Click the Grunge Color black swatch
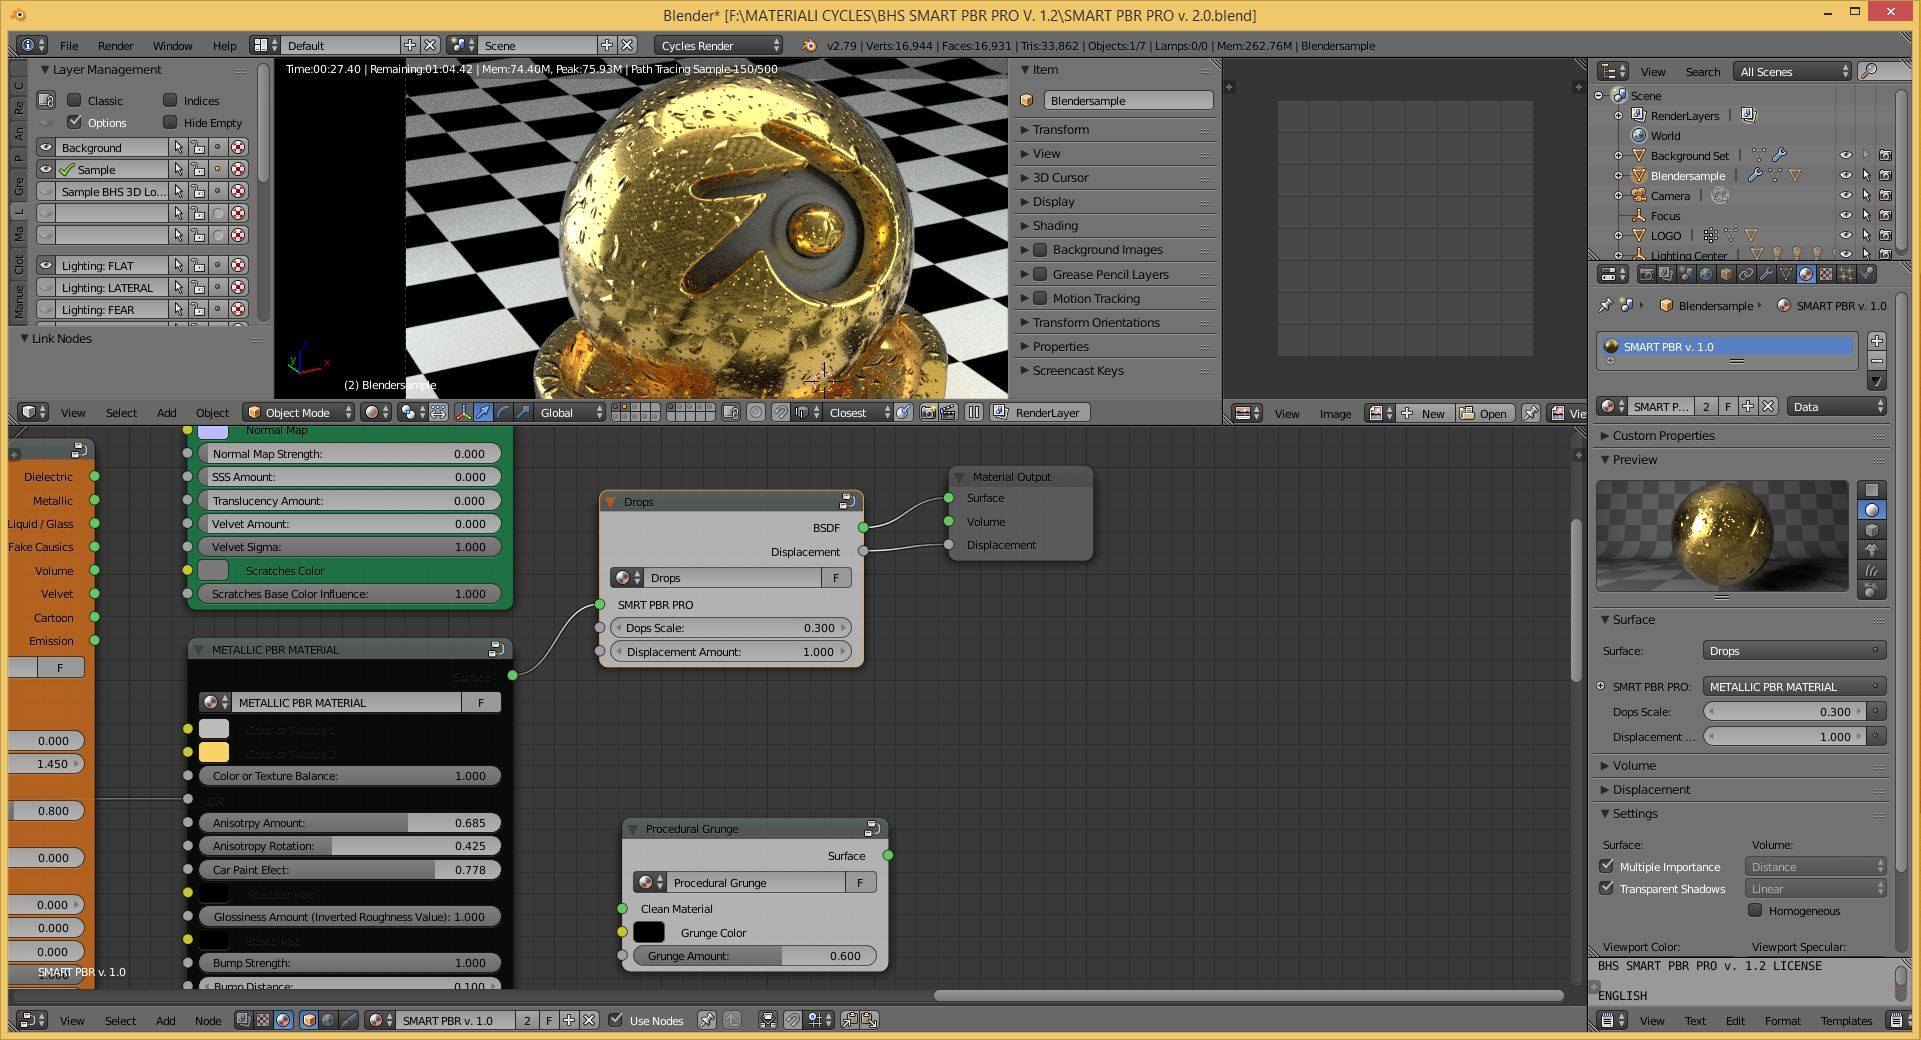This screenshot has height=1040, width=1921. pos(648,932)
